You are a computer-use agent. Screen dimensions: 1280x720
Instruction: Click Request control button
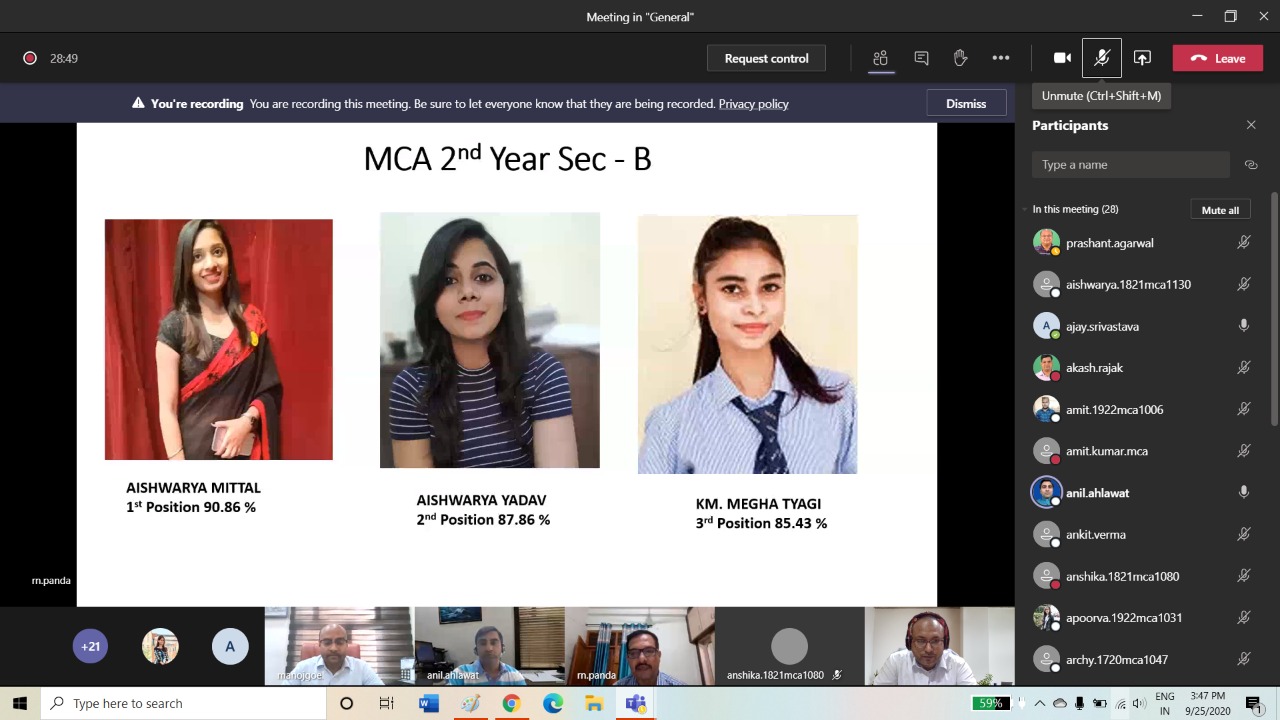click(766, 58)
